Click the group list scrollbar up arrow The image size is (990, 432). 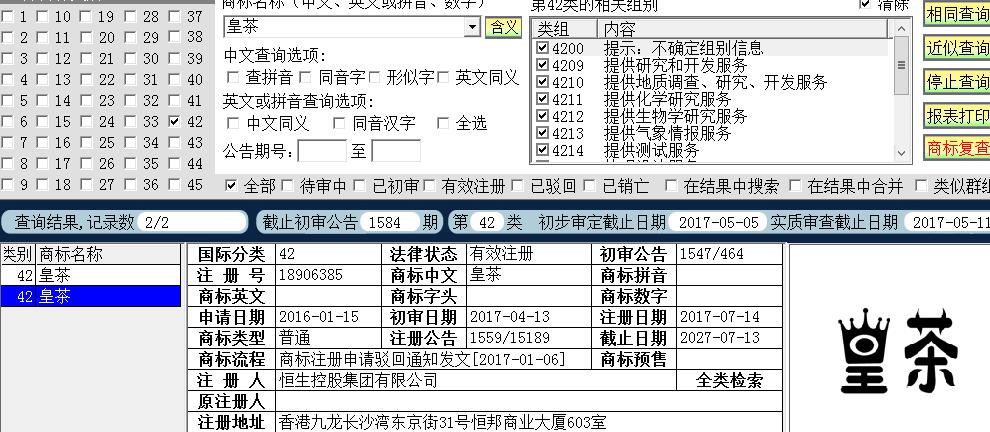click(901, 28)
